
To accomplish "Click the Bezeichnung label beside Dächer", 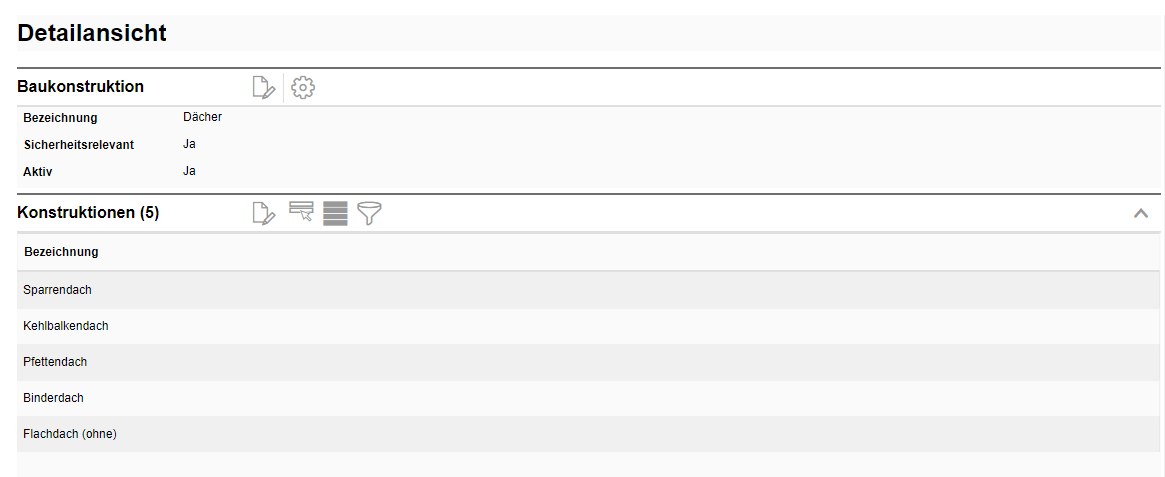I will click(61, 118).
